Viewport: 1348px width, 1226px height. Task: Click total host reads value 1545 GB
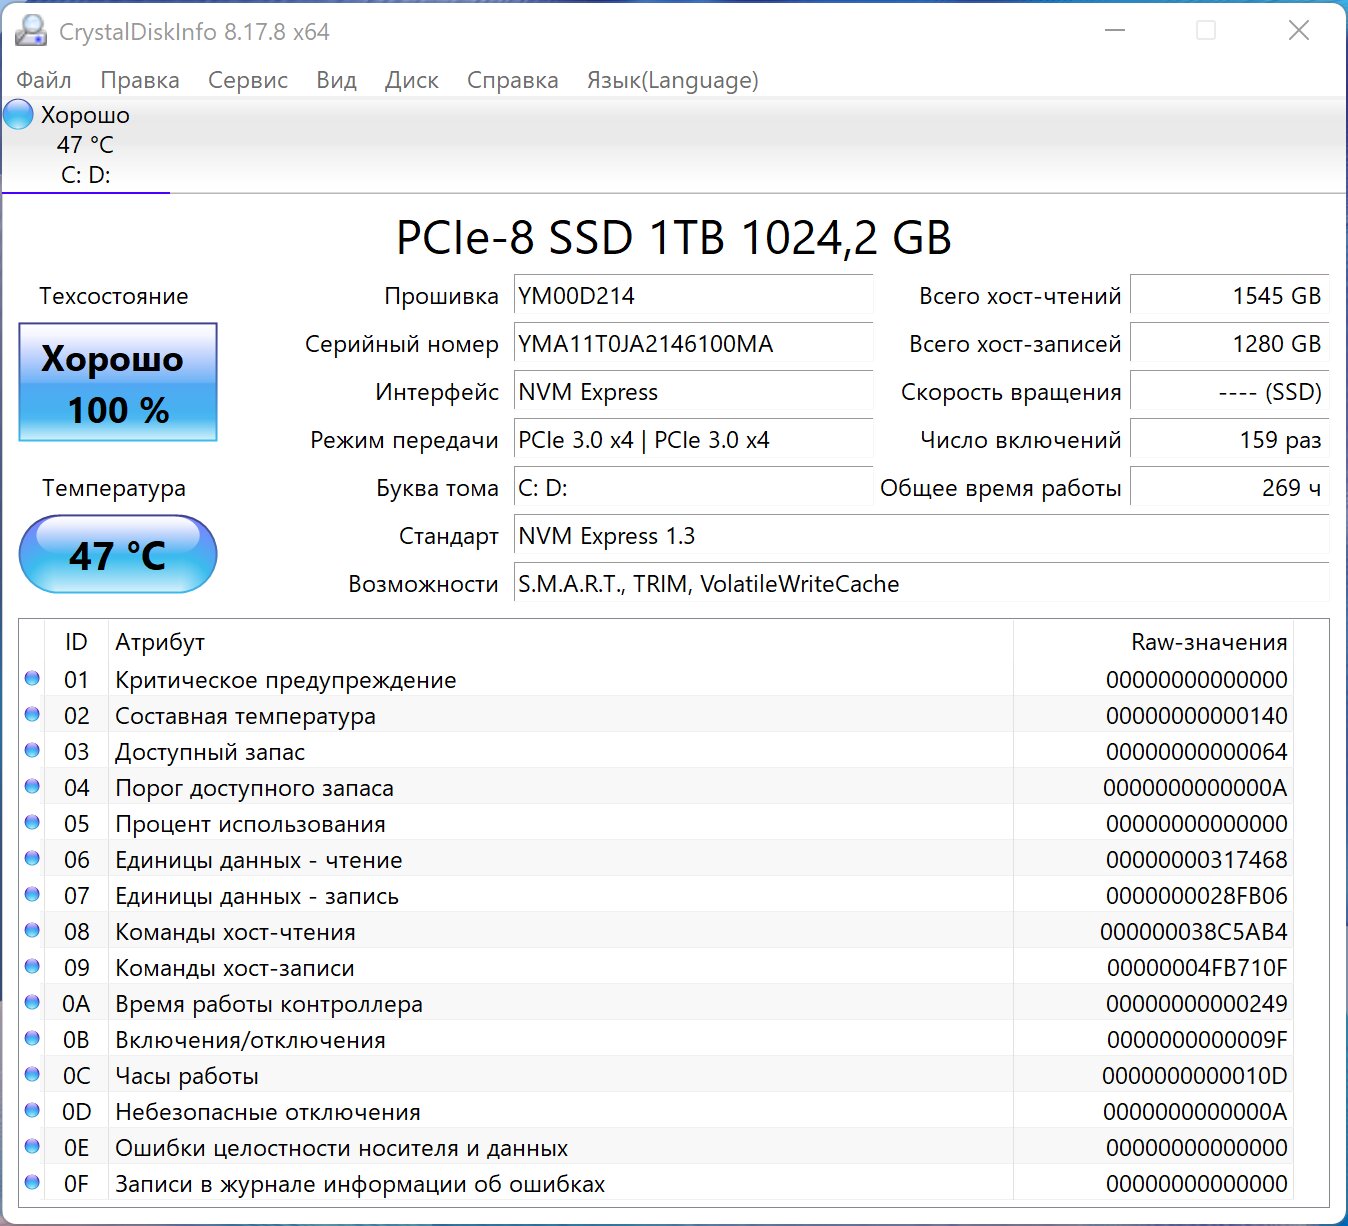point(1229,296)
